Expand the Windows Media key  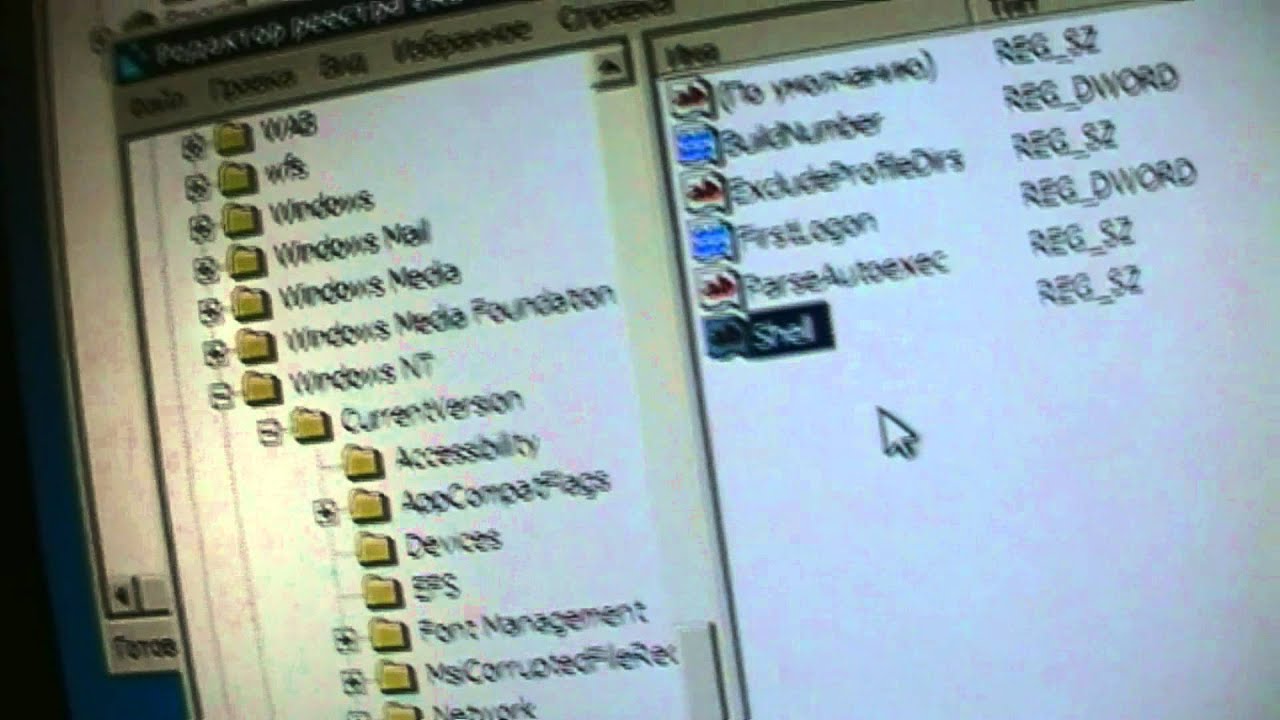tap(210, 311)
